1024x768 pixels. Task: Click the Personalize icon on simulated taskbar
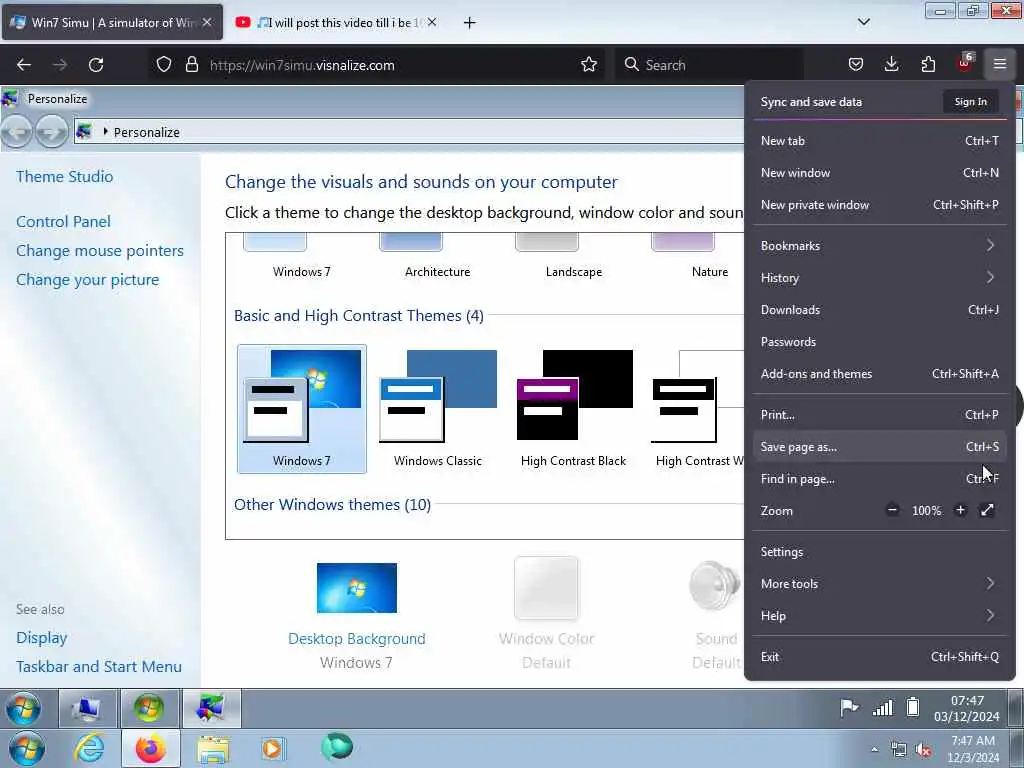(211, 708)
